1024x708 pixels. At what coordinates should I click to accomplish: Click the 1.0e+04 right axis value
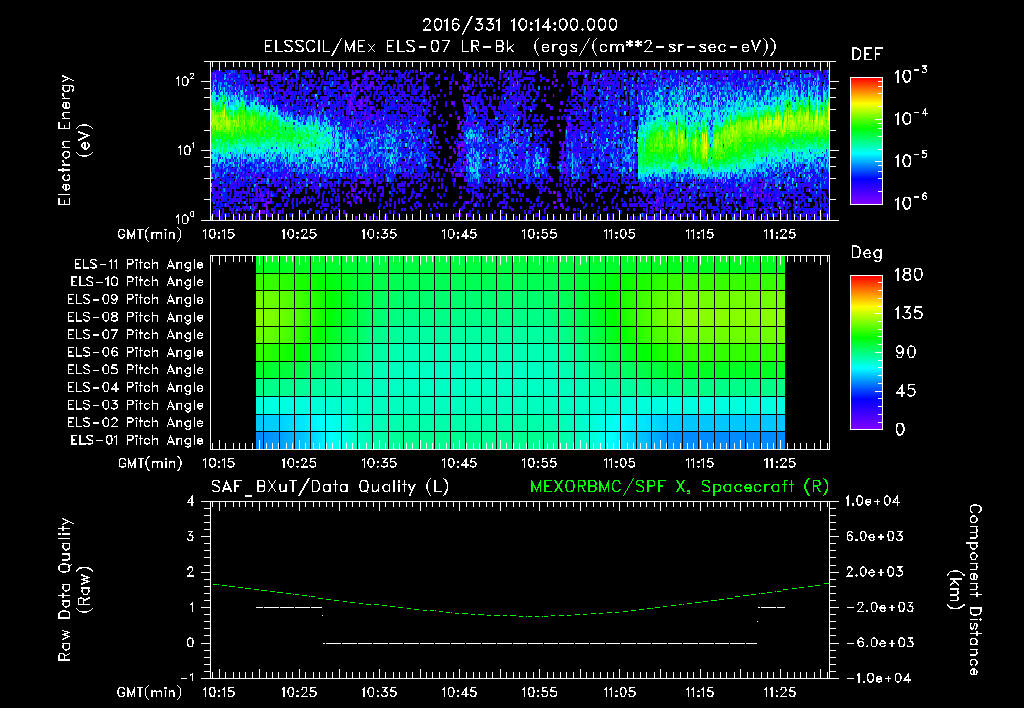(872, 501)
